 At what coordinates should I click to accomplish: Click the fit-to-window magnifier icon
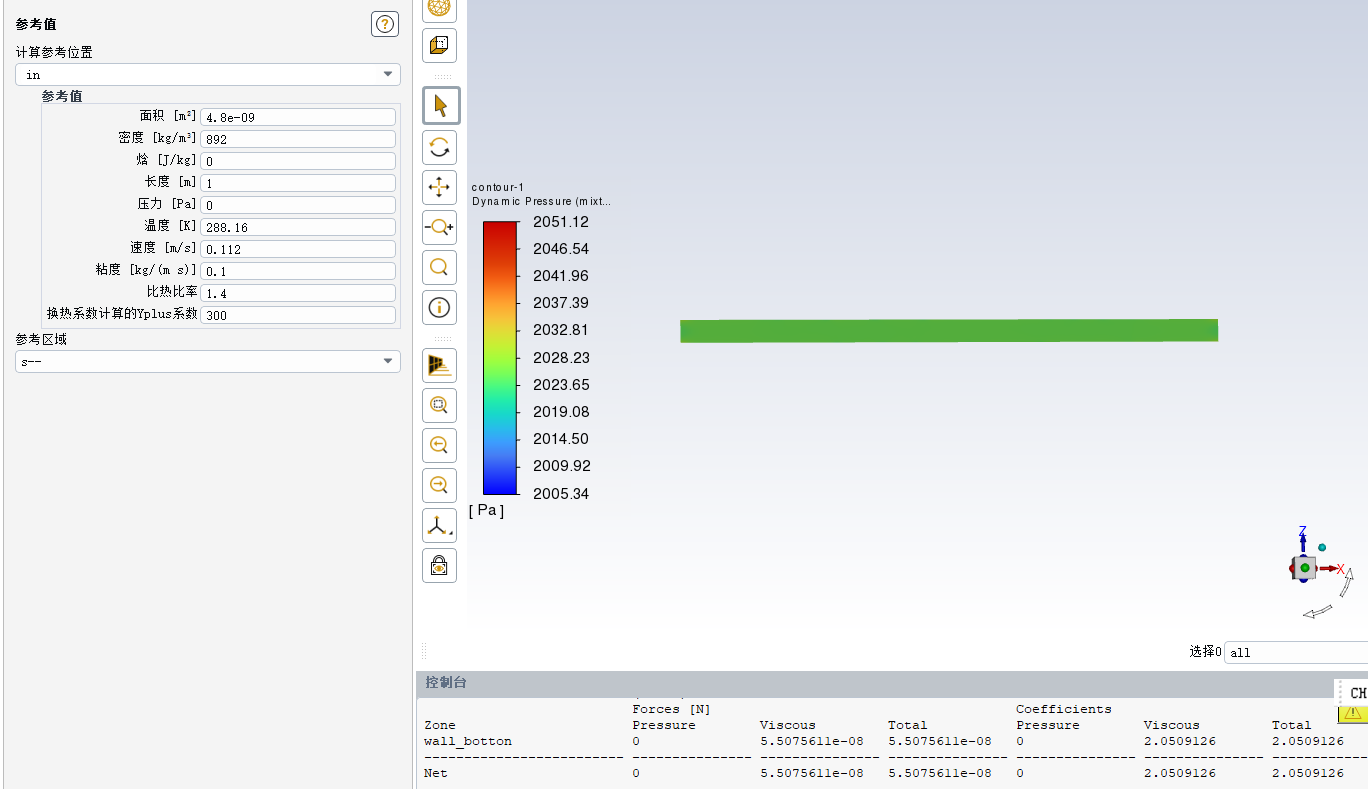coord(439,405)
